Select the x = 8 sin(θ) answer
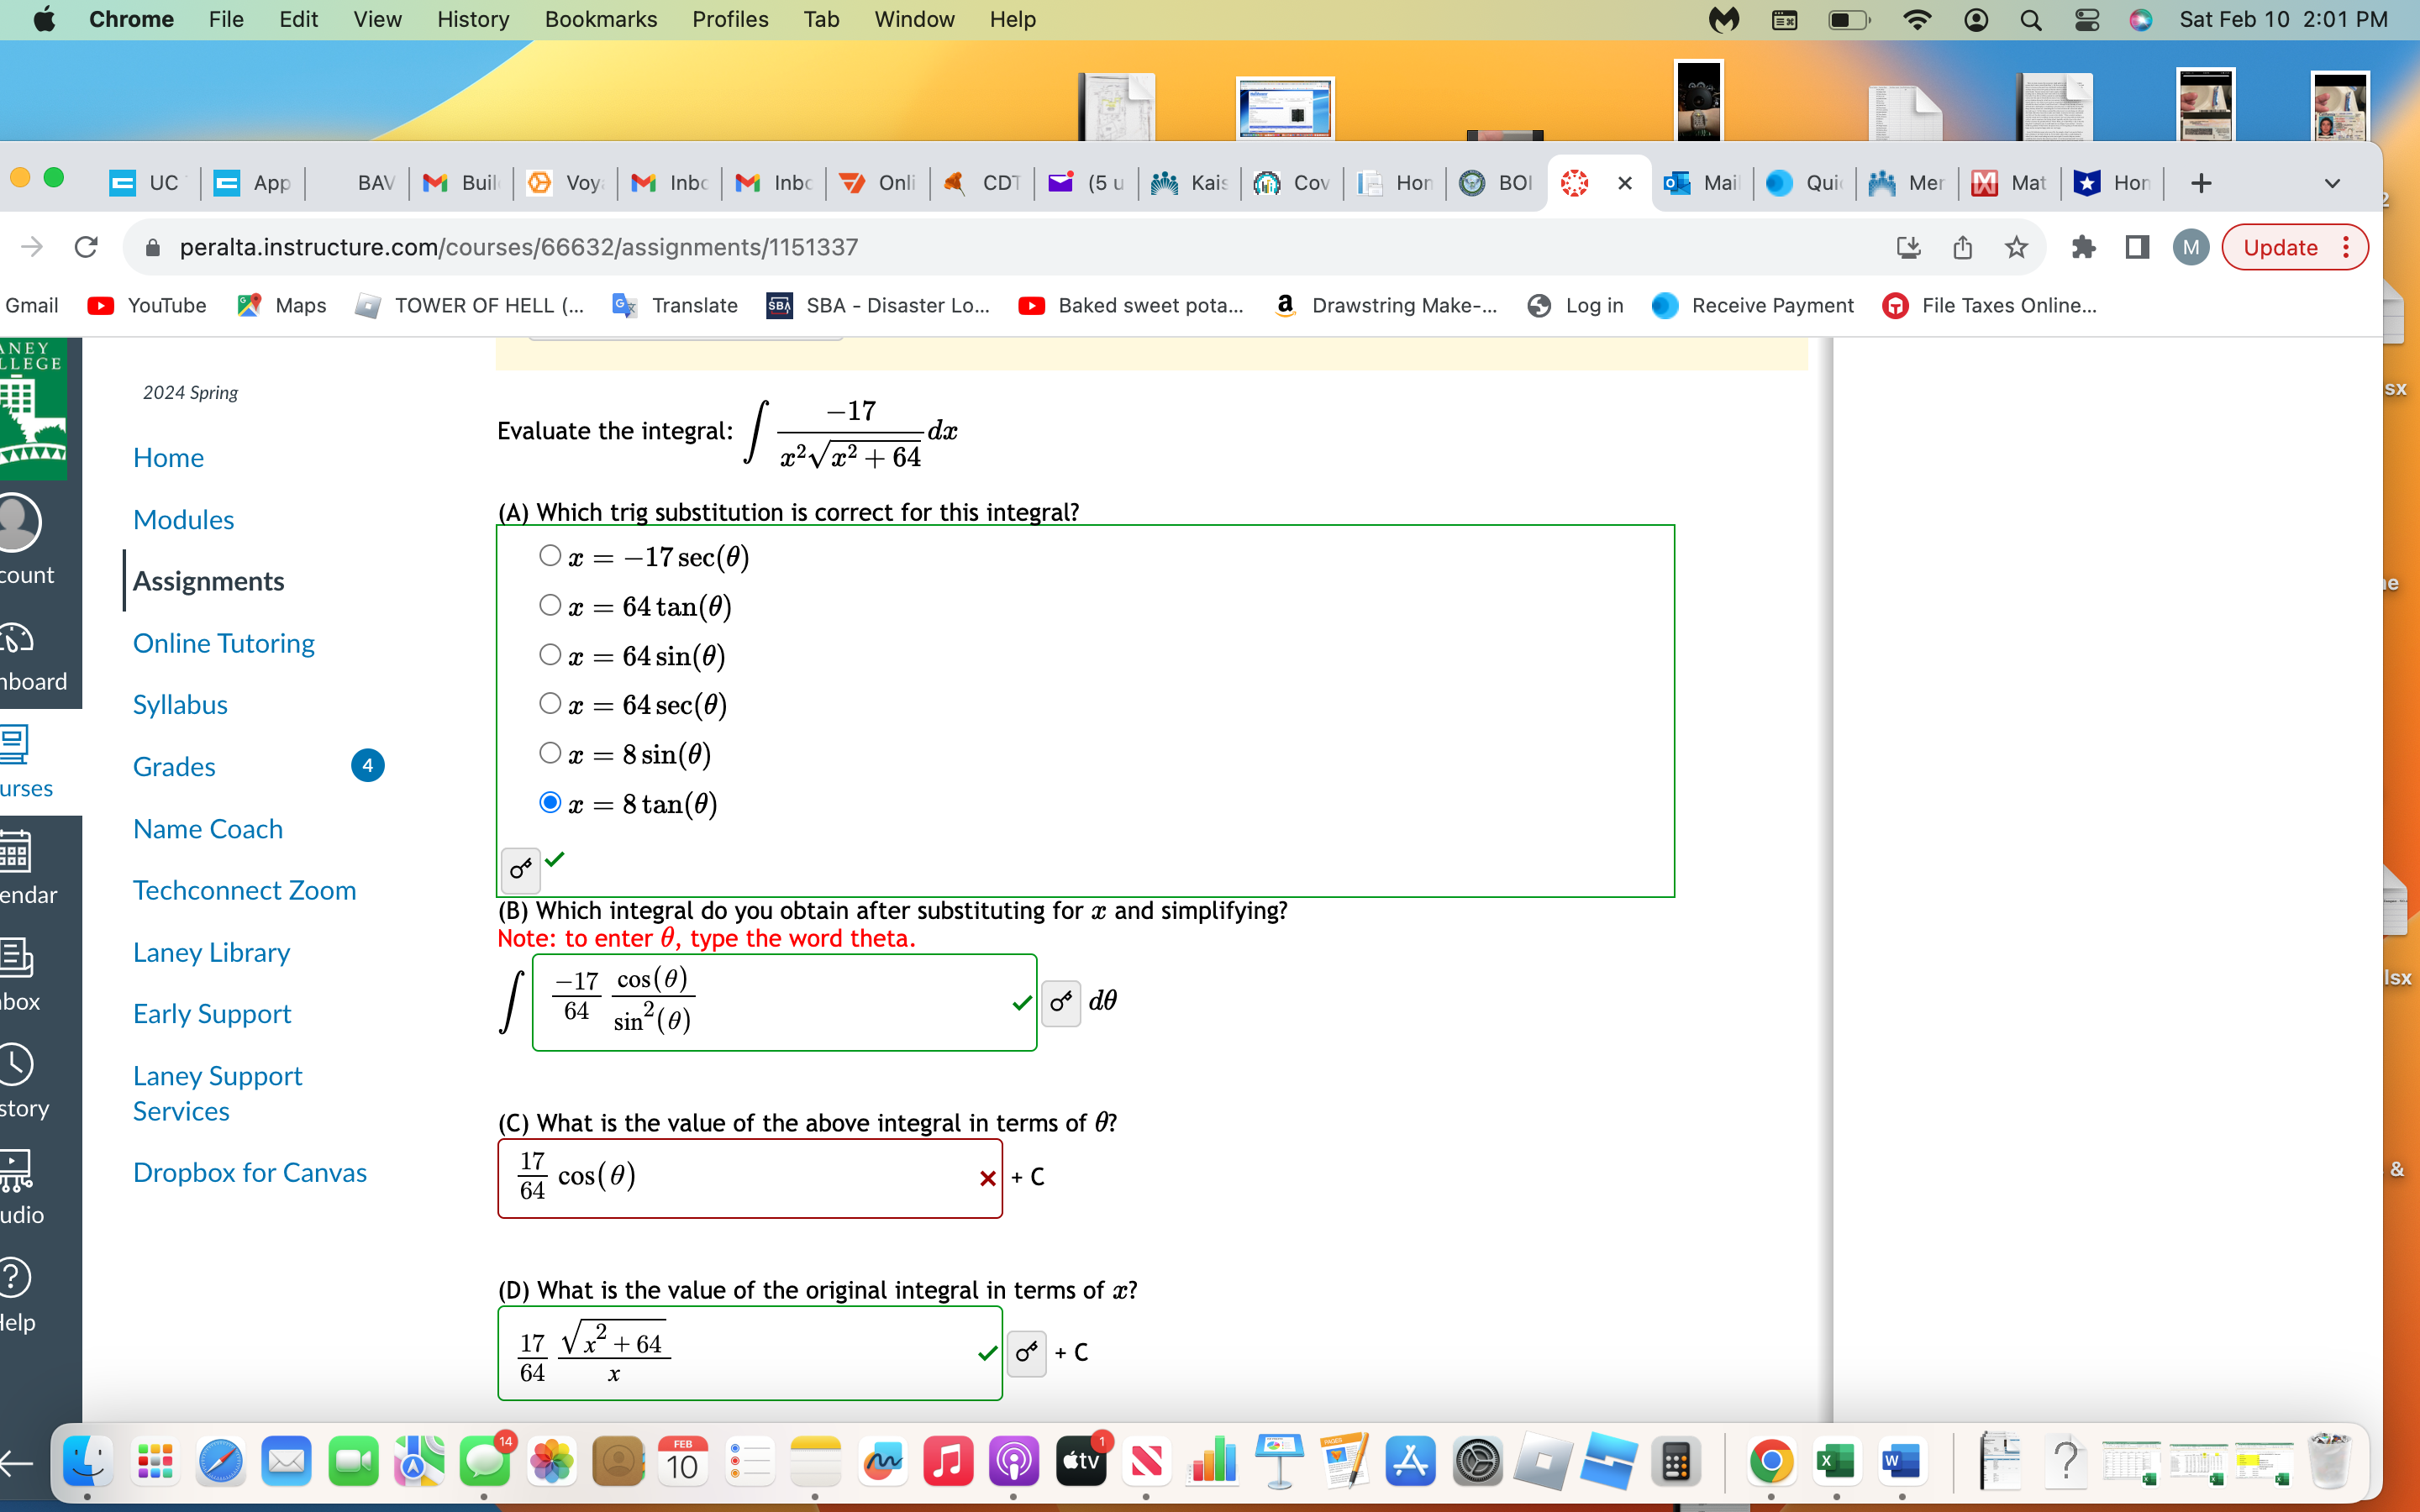The width and height of the screenshot is (2420, 1512). click(x=550, y=752)
